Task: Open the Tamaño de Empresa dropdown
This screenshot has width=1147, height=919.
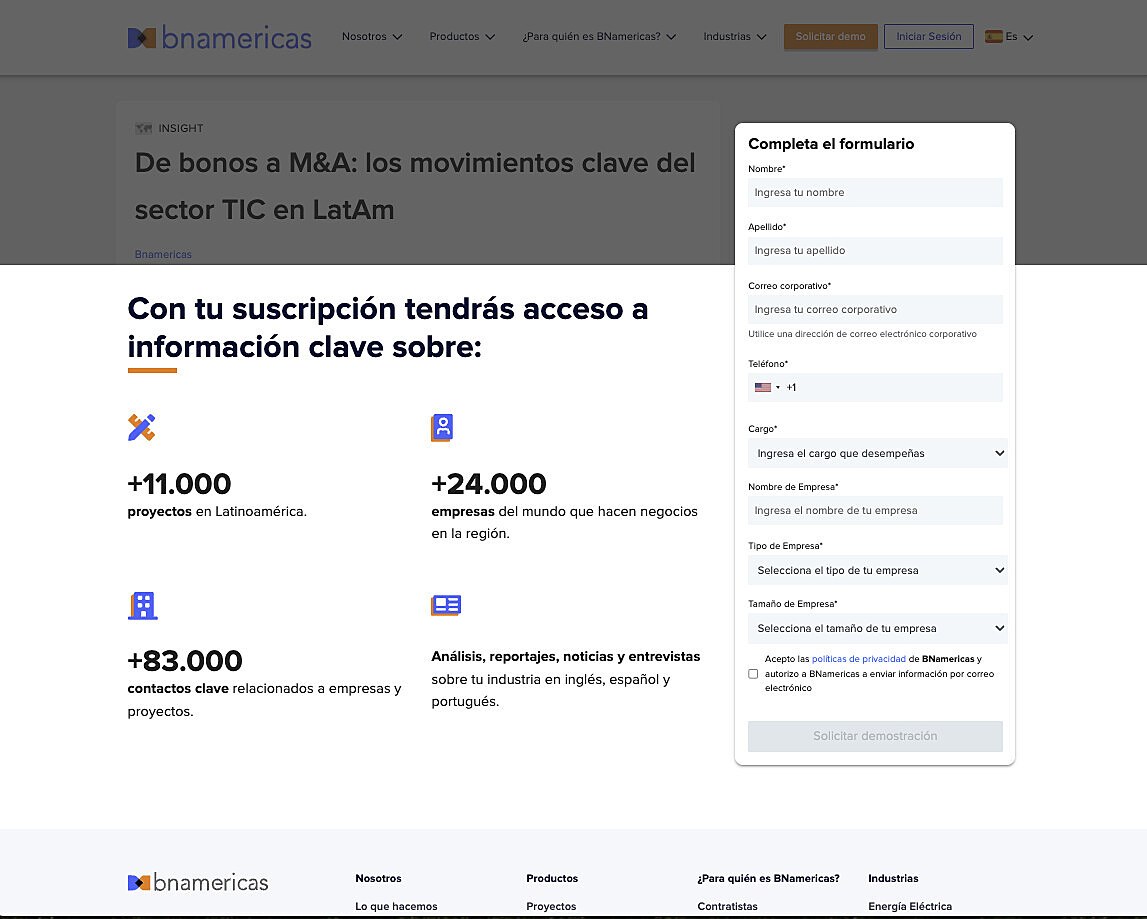Action: pyautogui.click(x=877, y=628)
